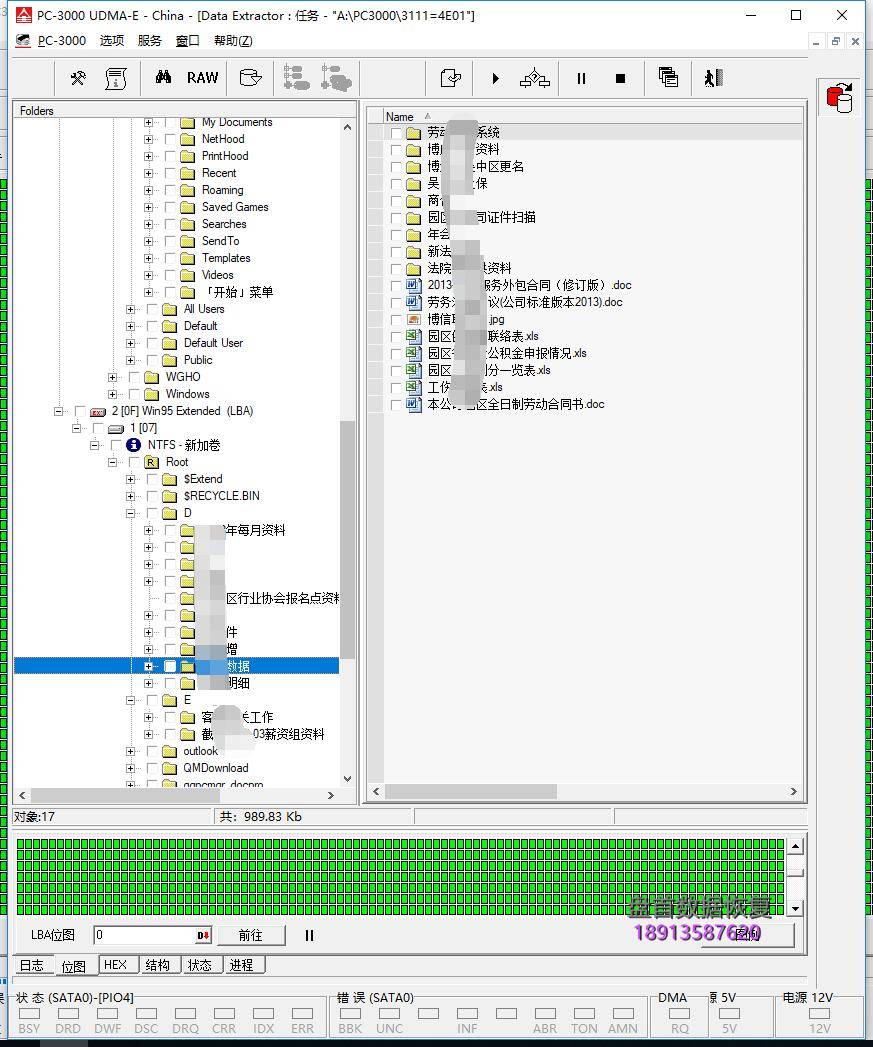This screenshot has width=873, height=1047.
Task: Select the SendTo folder in tree
Action: coord(220,241)
